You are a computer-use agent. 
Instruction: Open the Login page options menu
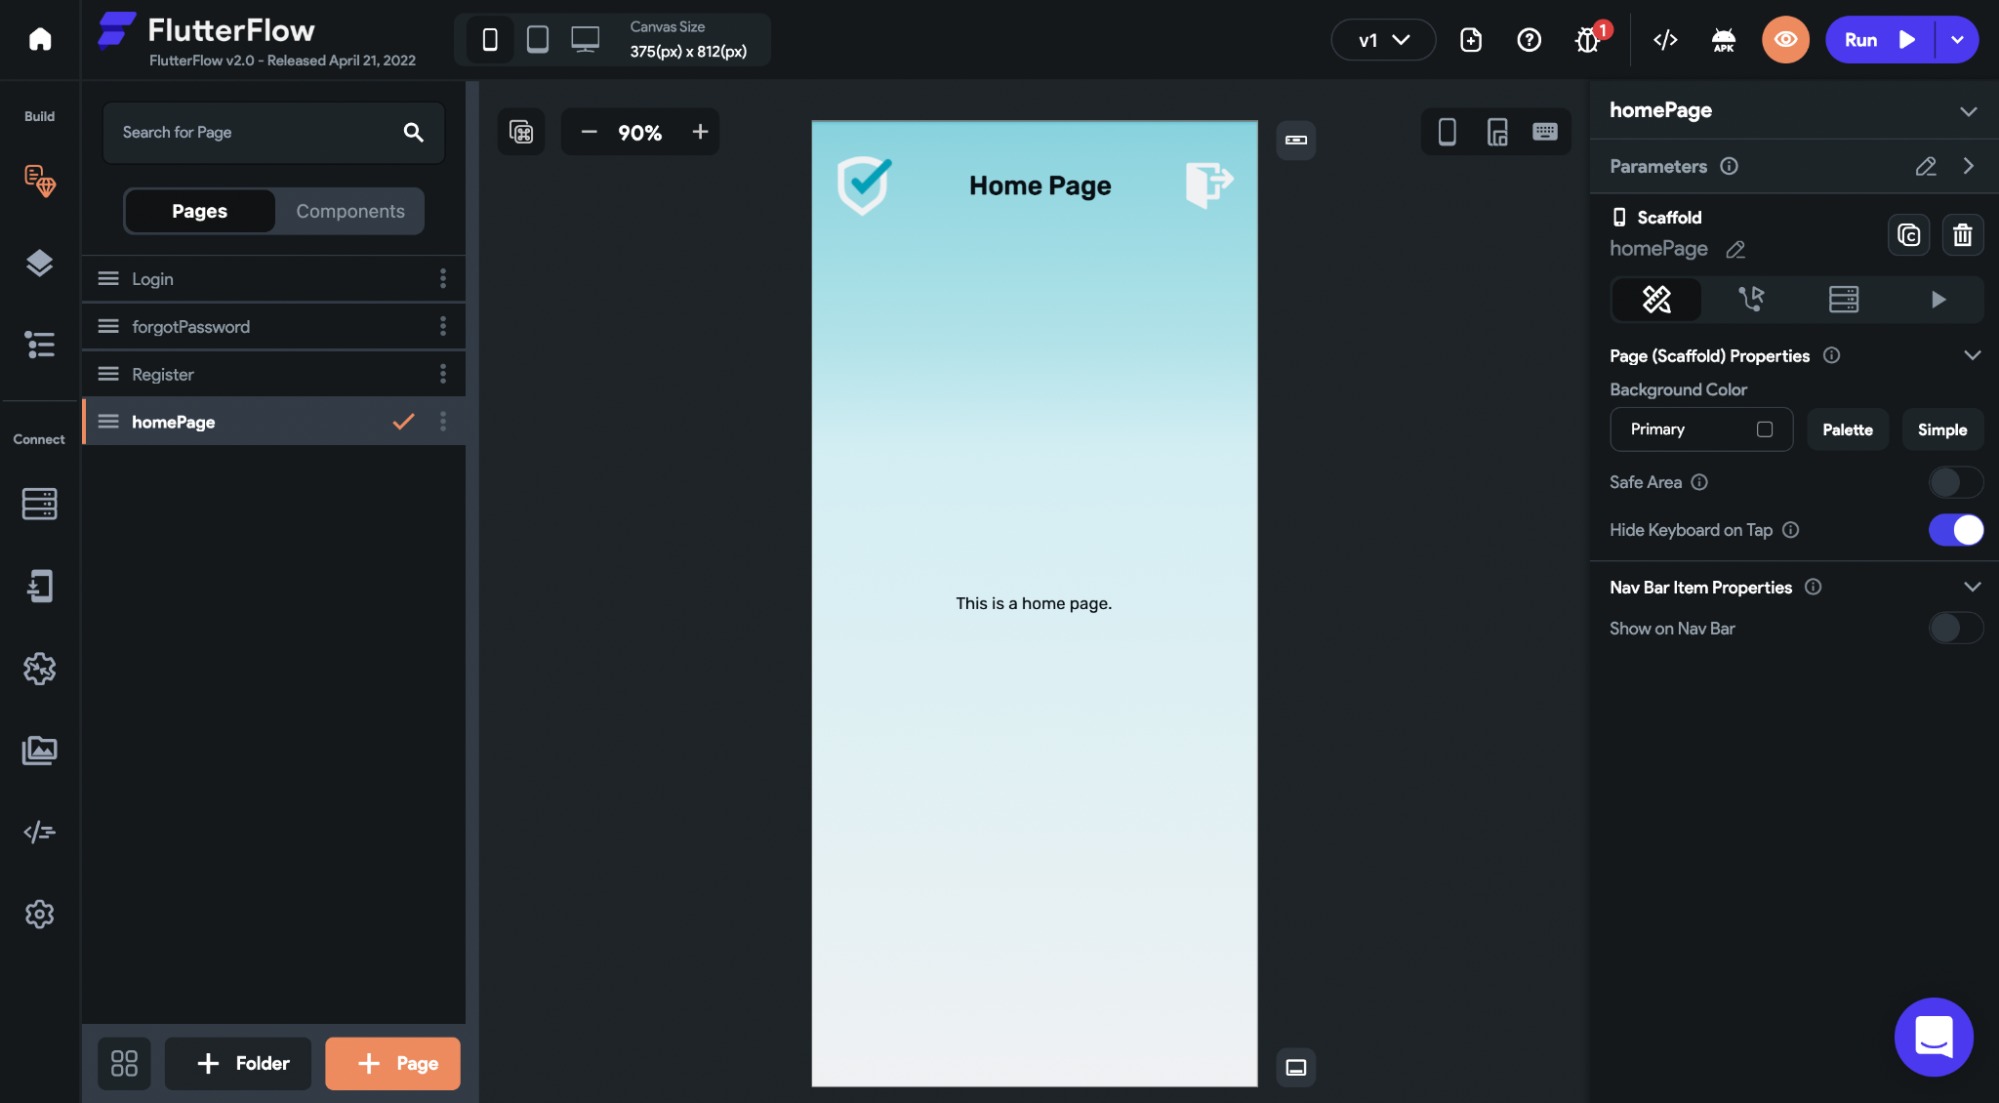coord(443,279)
